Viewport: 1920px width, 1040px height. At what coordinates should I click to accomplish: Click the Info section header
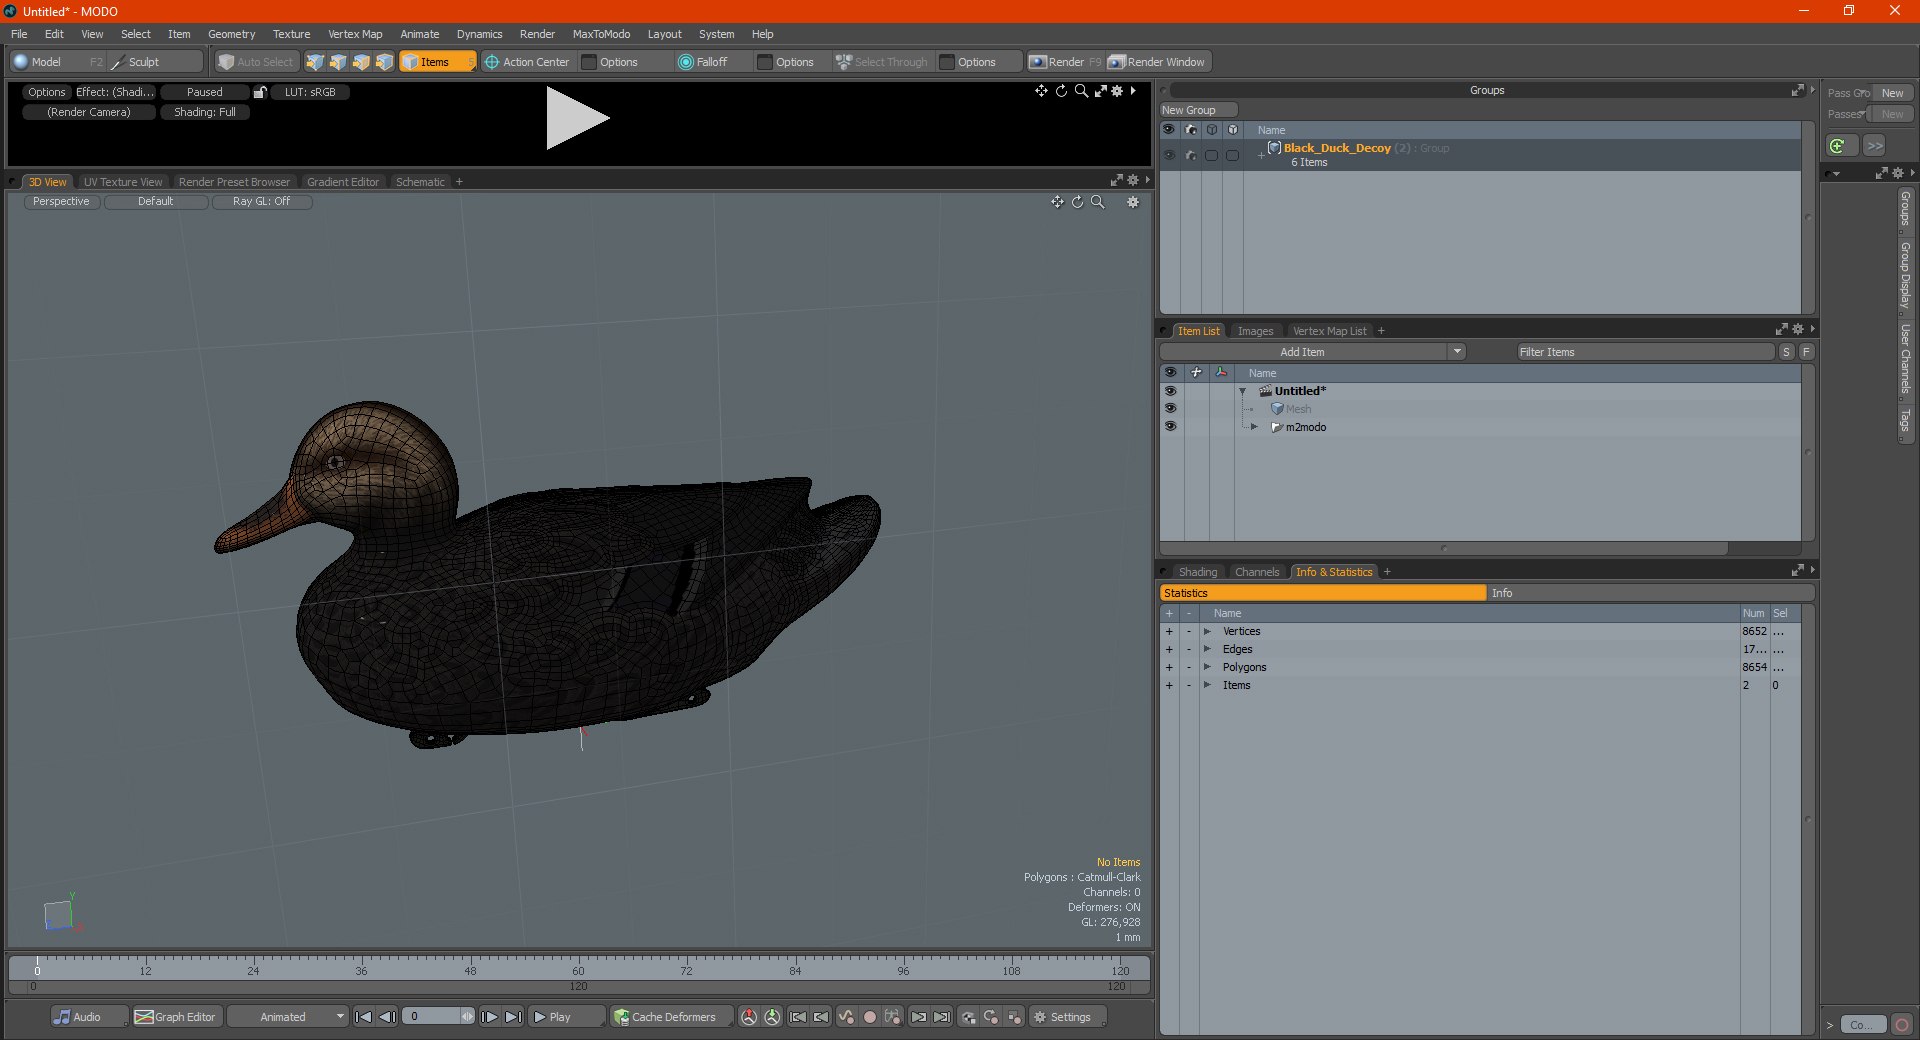tap(1651, 593)
